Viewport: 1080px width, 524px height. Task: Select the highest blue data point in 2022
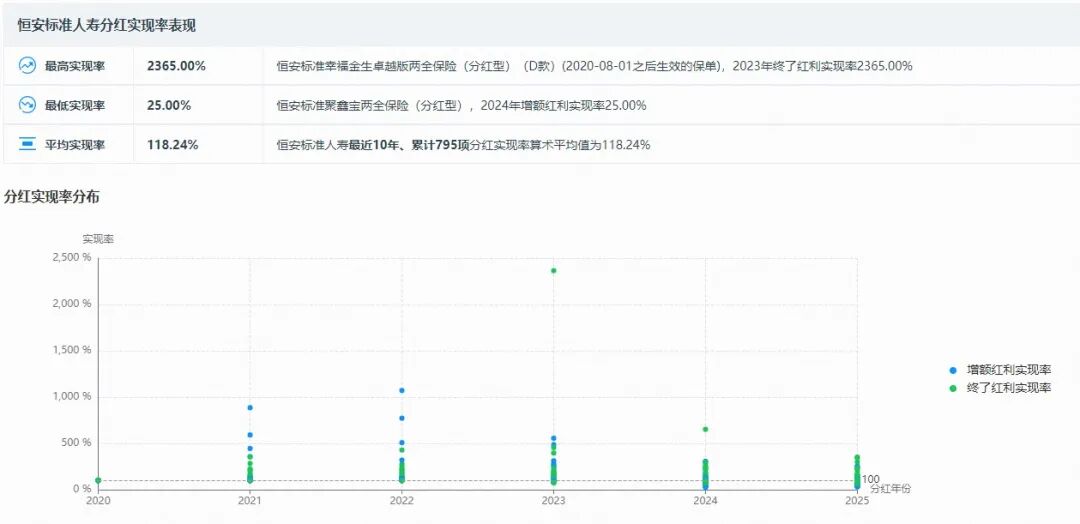coord(402,390)
